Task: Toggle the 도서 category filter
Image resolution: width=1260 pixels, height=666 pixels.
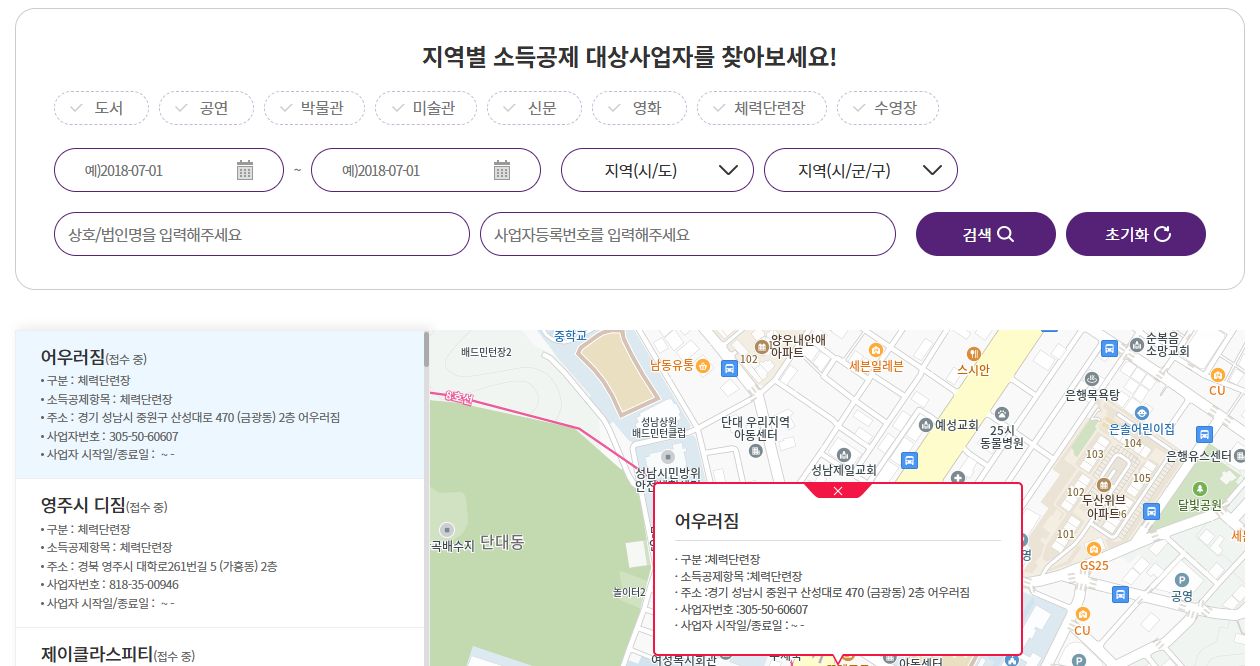Action: click(101, 108)
